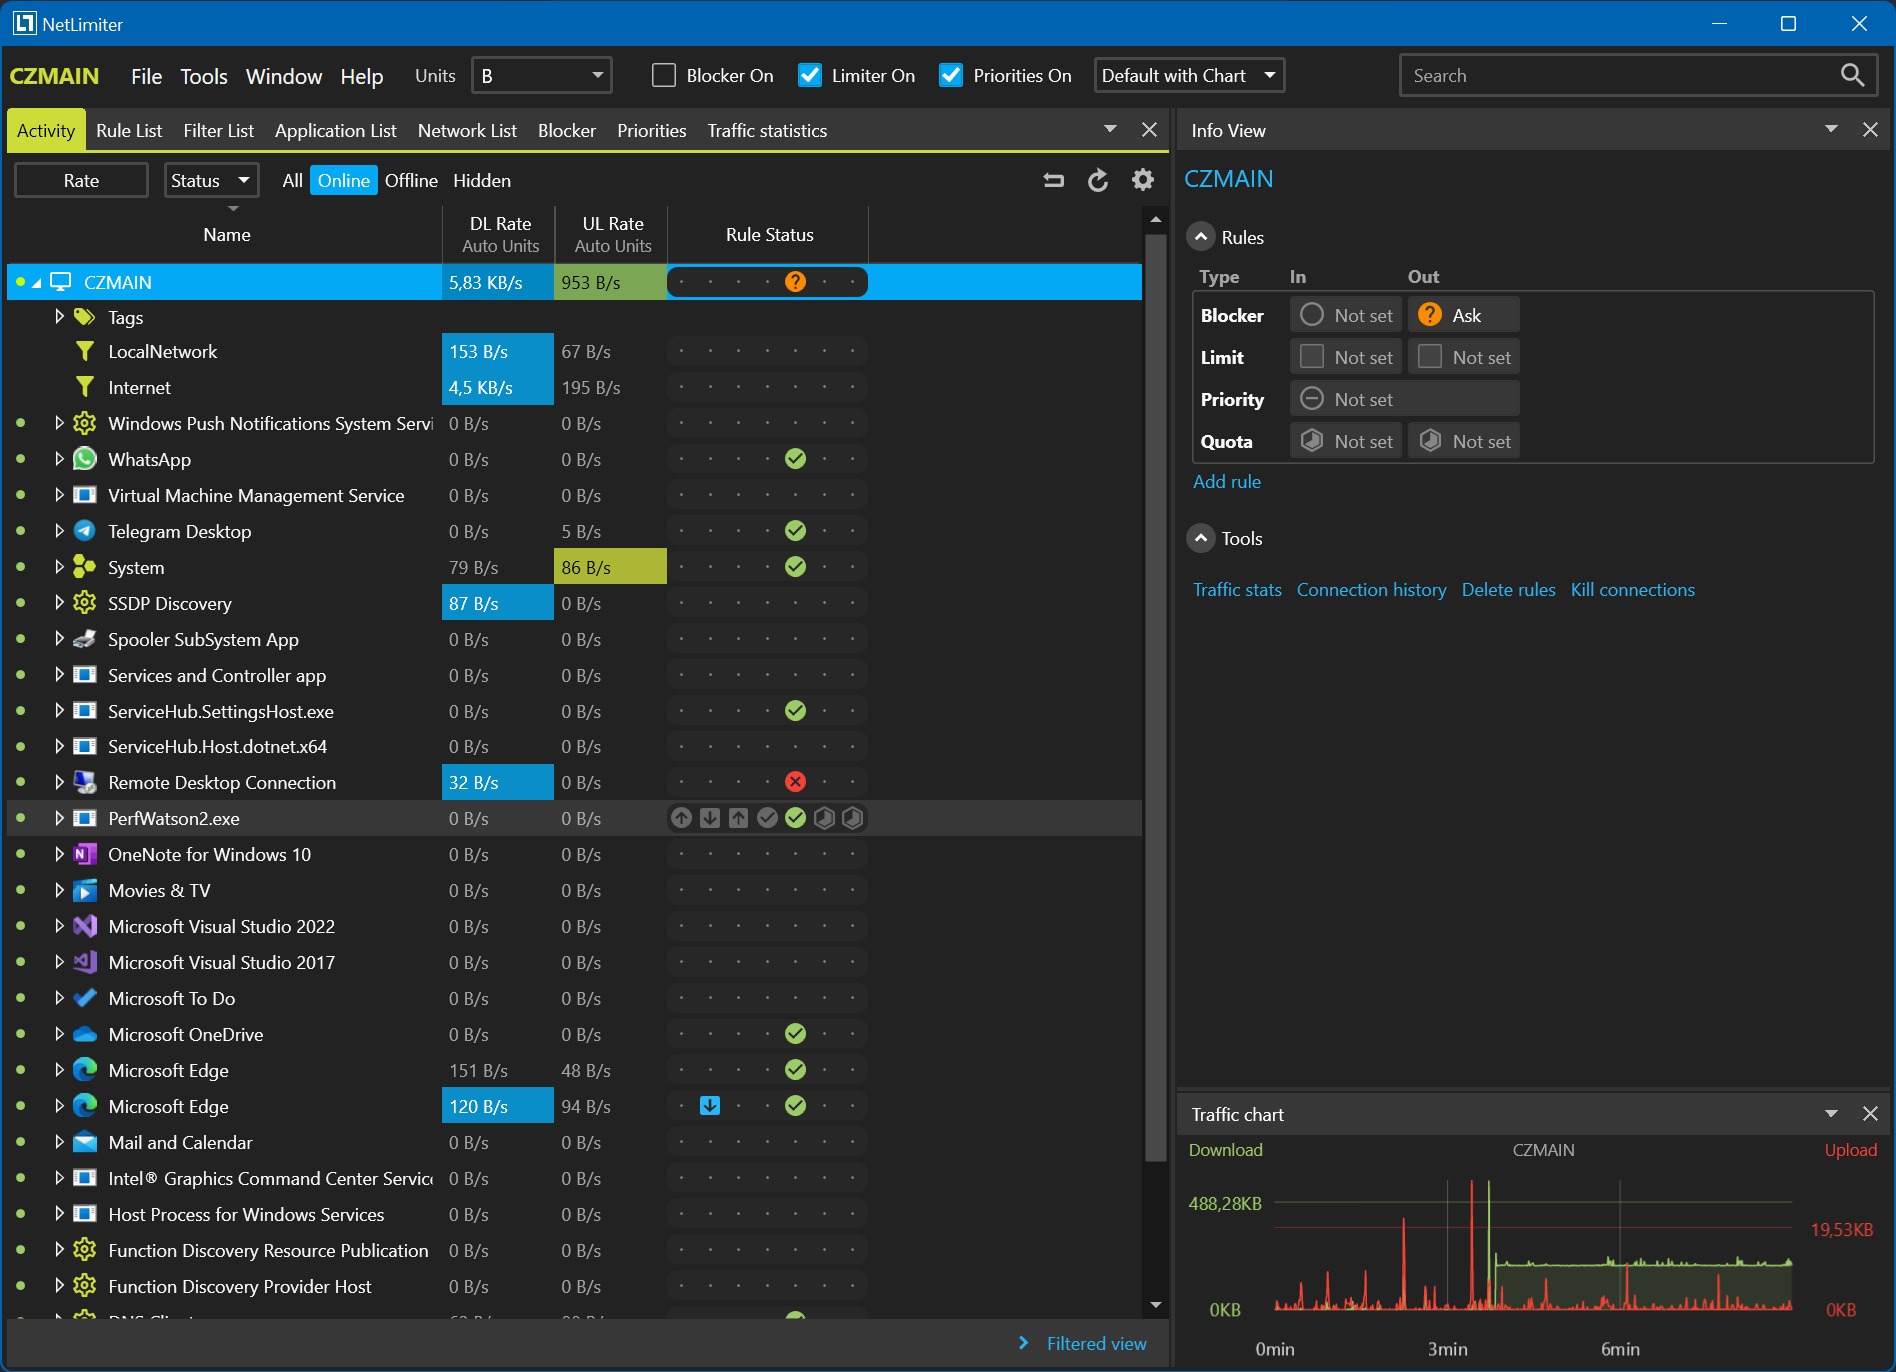Enable the Blocker On checkbox
The image size is (1896, 1372).
[664, 76]
